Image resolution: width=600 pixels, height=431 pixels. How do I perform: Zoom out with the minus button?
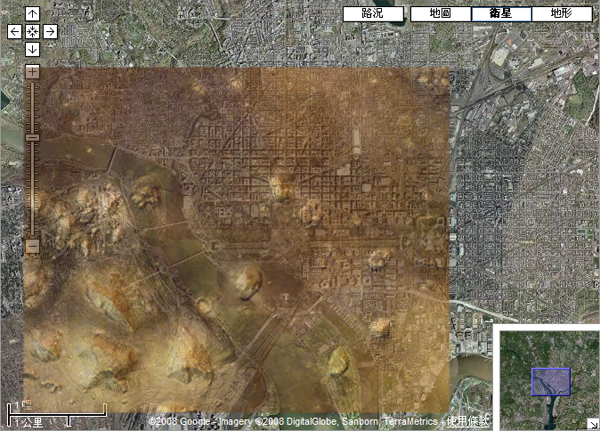[x=32, y=246]
